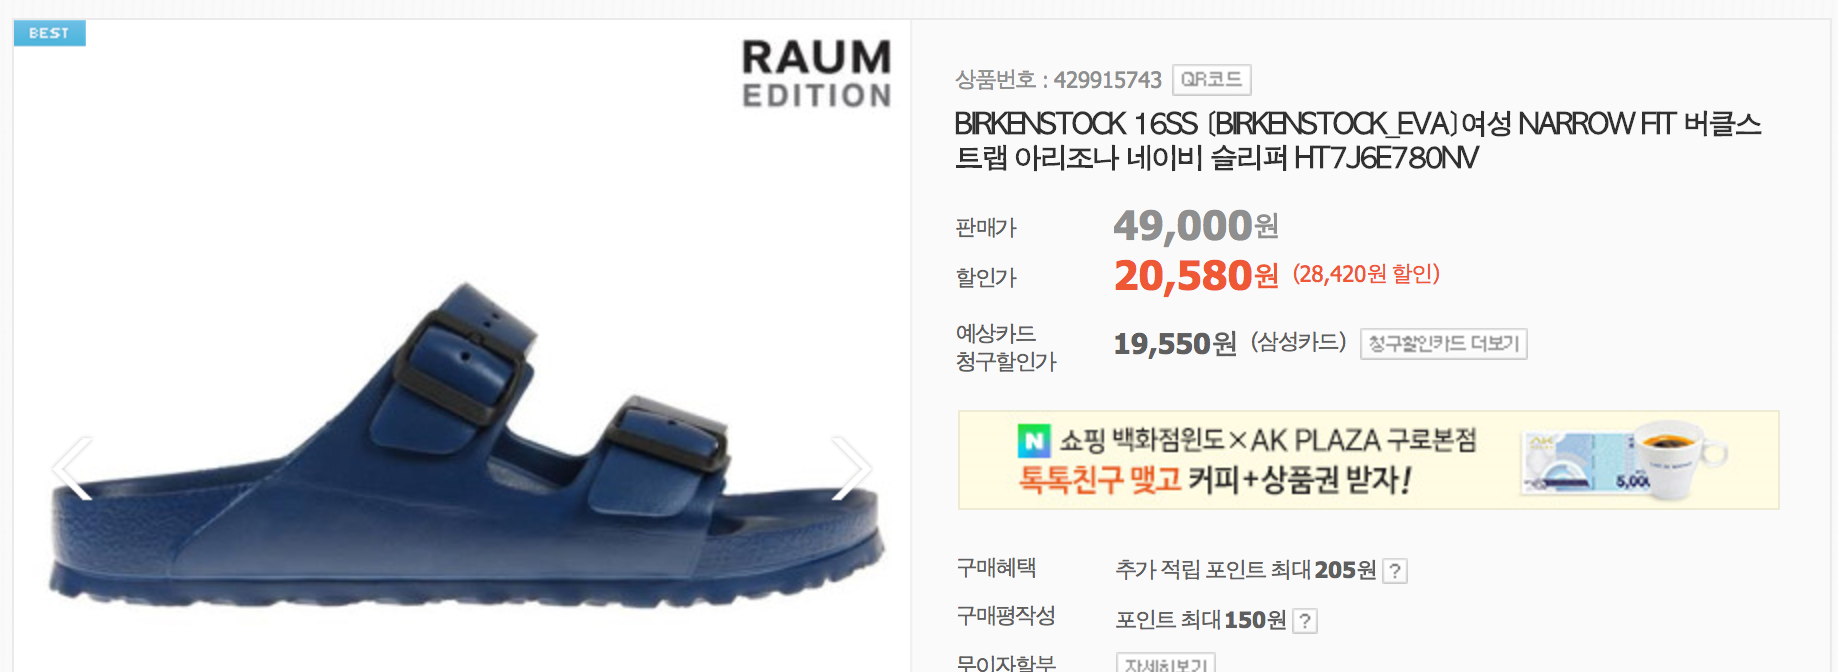Viewport: 1838px width, 672px height.
Task: Open the question mark help beside 205원 points
Action: pyautogui.click(x=1395, y=571)
